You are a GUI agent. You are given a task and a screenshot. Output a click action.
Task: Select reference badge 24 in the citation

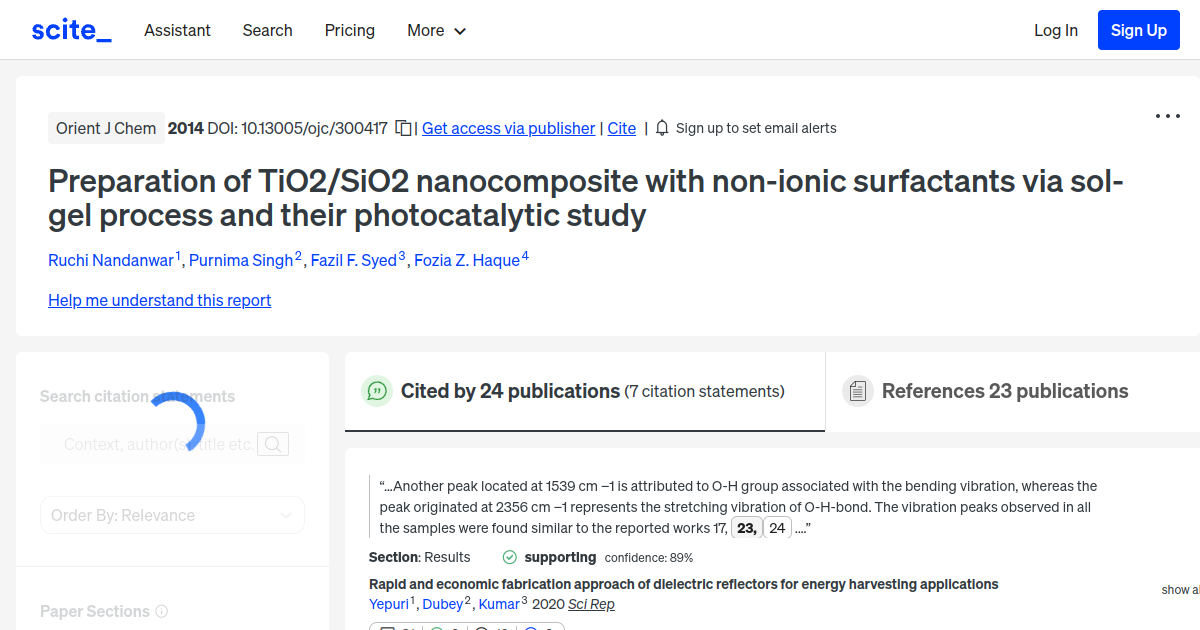pyautogui.click(x=777, y=527)
